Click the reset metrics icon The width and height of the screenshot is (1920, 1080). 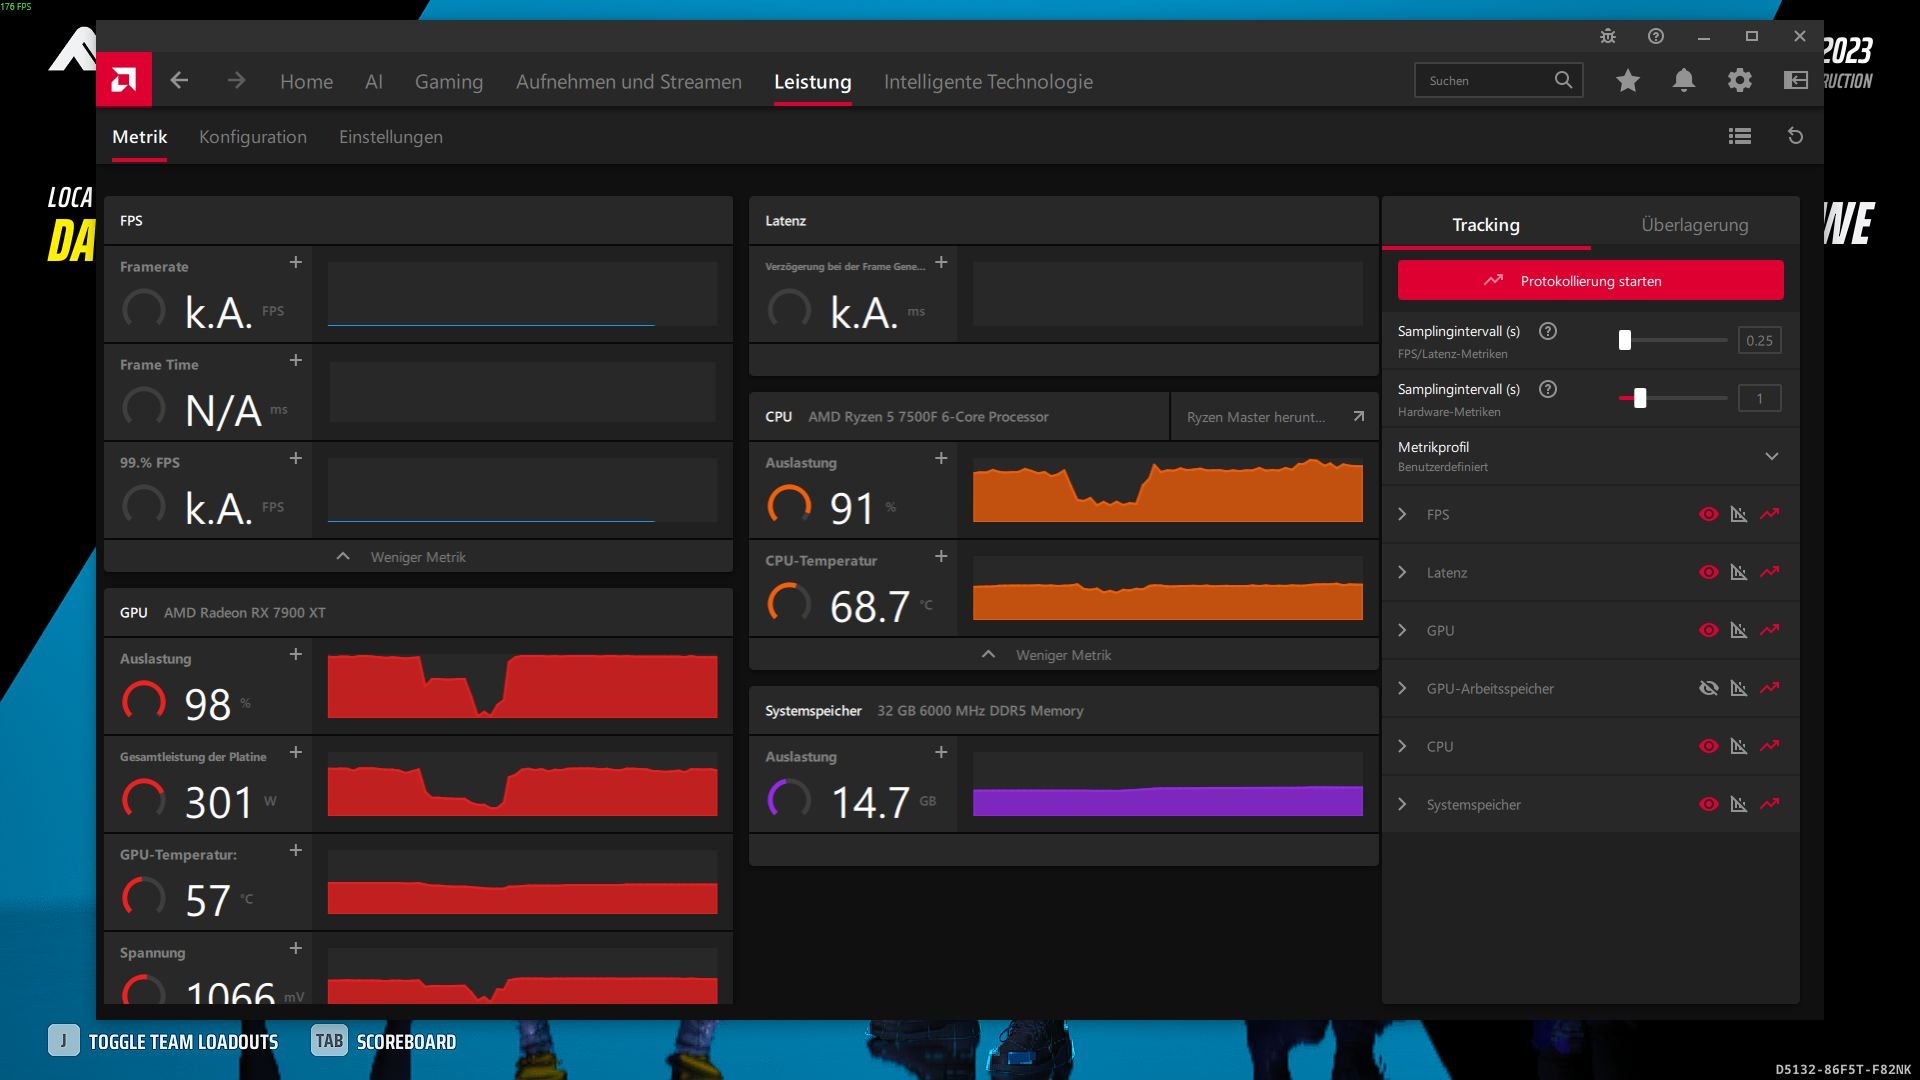click(x=1796, y=136)
